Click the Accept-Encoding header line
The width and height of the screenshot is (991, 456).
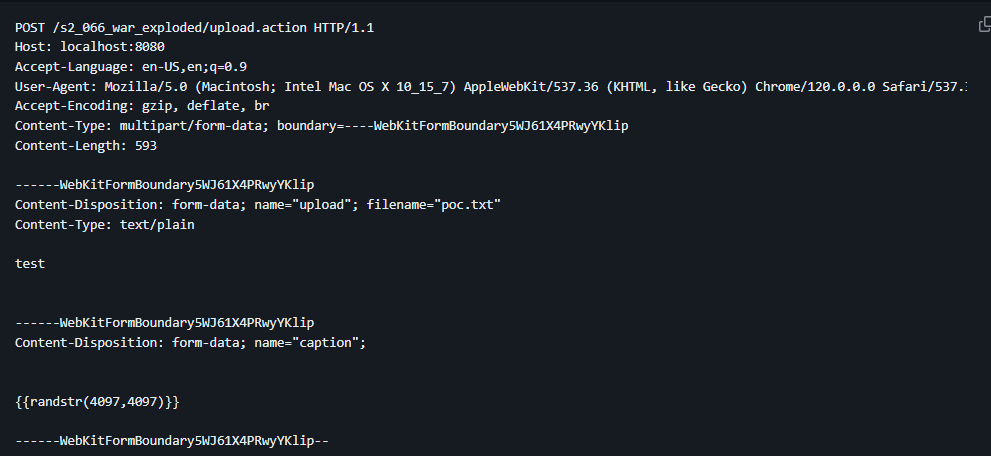tap(142, 105)
